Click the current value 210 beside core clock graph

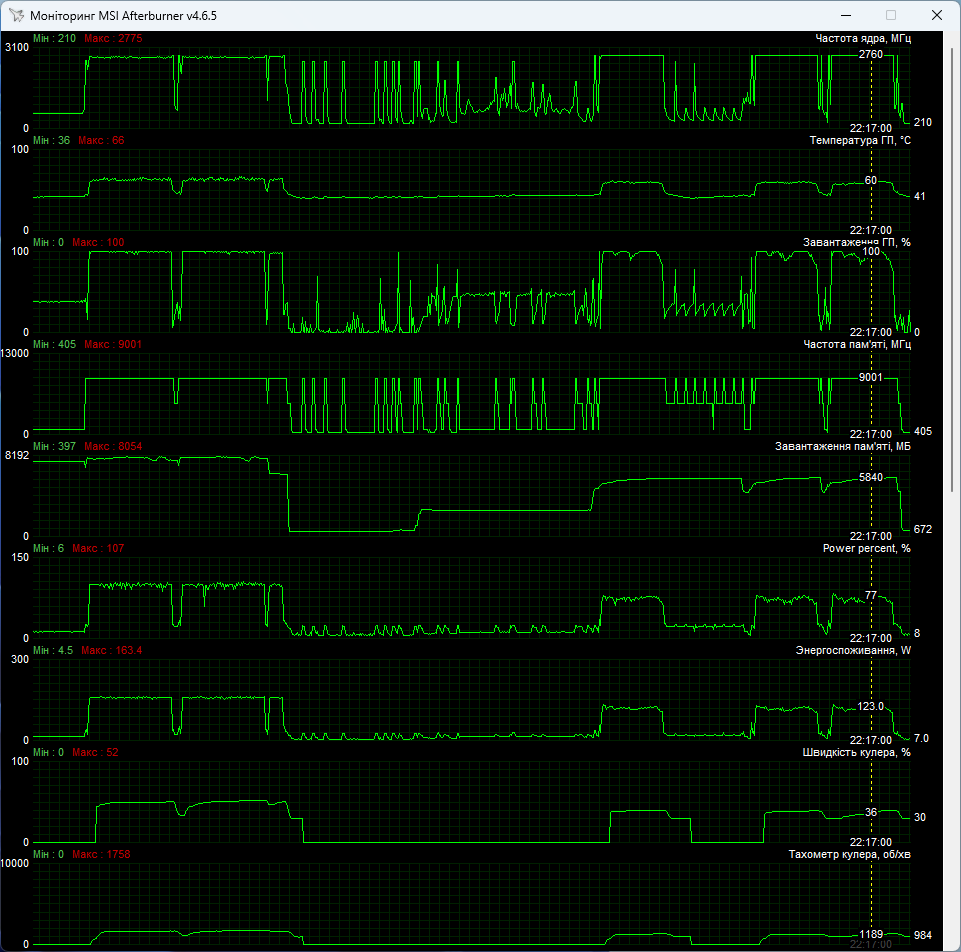922,123
